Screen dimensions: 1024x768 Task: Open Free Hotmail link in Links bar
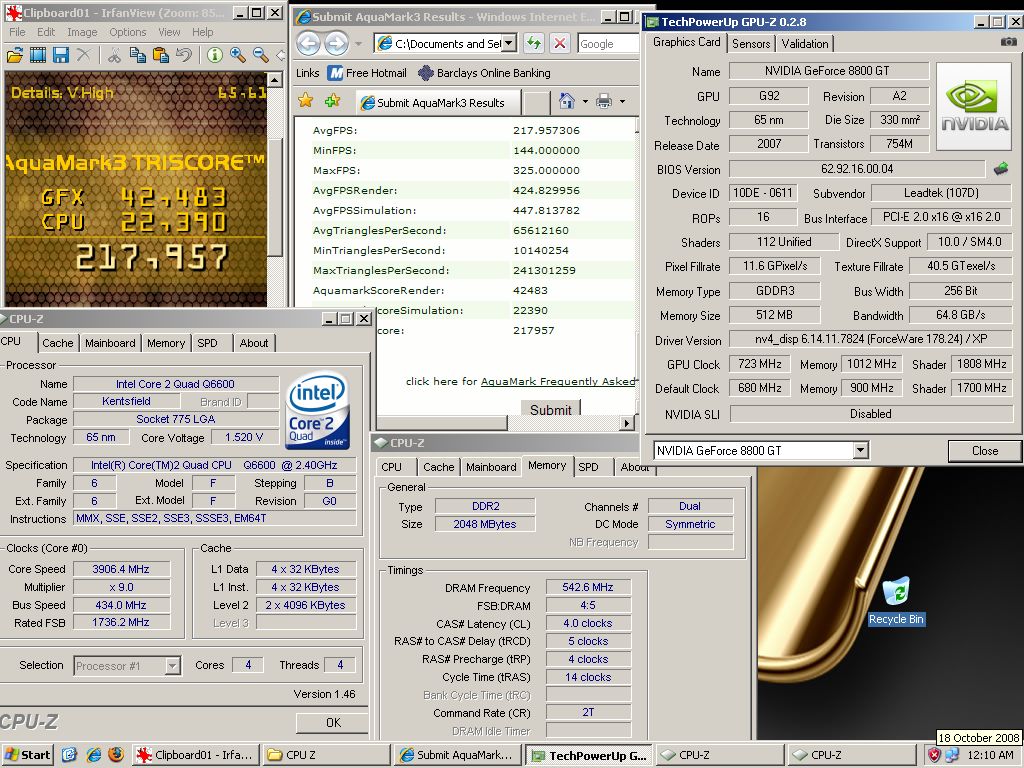point(368,73)
